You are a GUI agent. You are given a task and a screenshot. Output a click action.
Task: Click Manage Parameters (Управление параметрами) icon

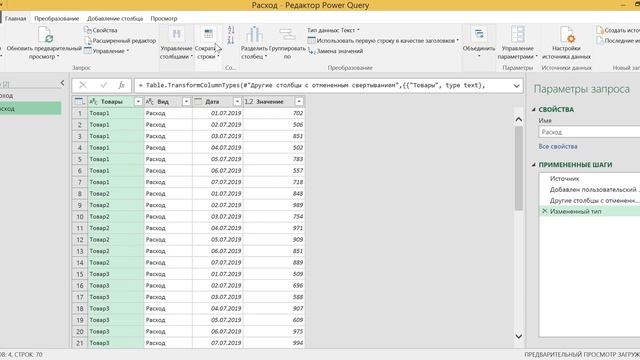pos(518,34)
